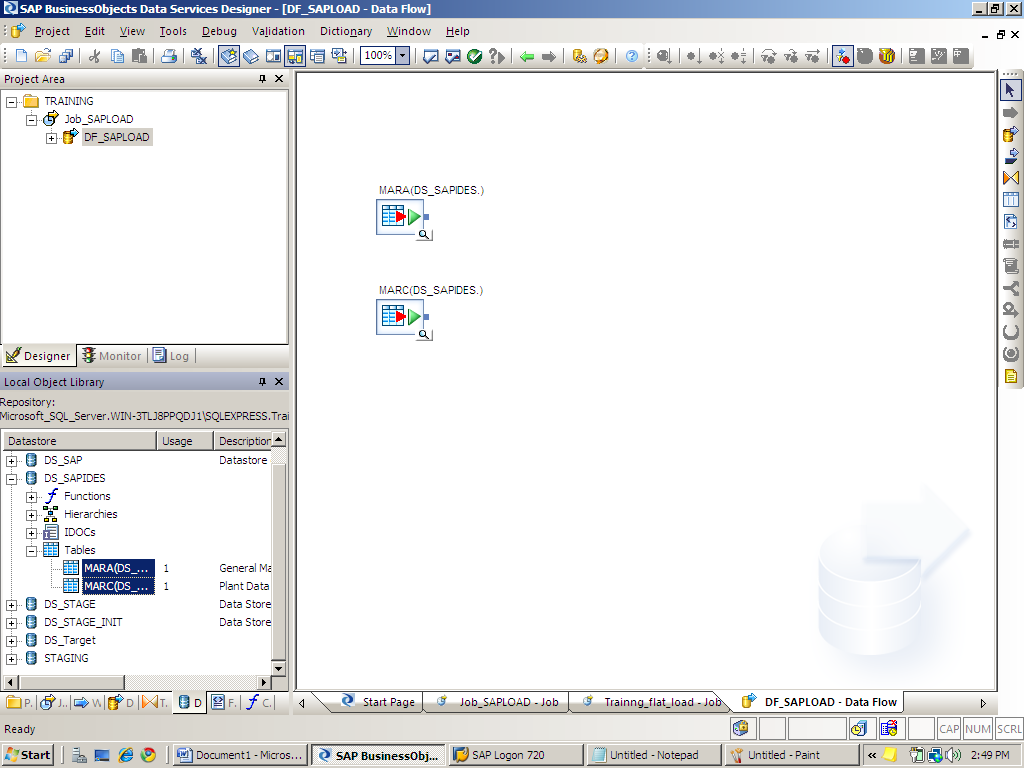Select DS_Target datastore in library
Screen dimensions: 1024x768
pos(69,640)
